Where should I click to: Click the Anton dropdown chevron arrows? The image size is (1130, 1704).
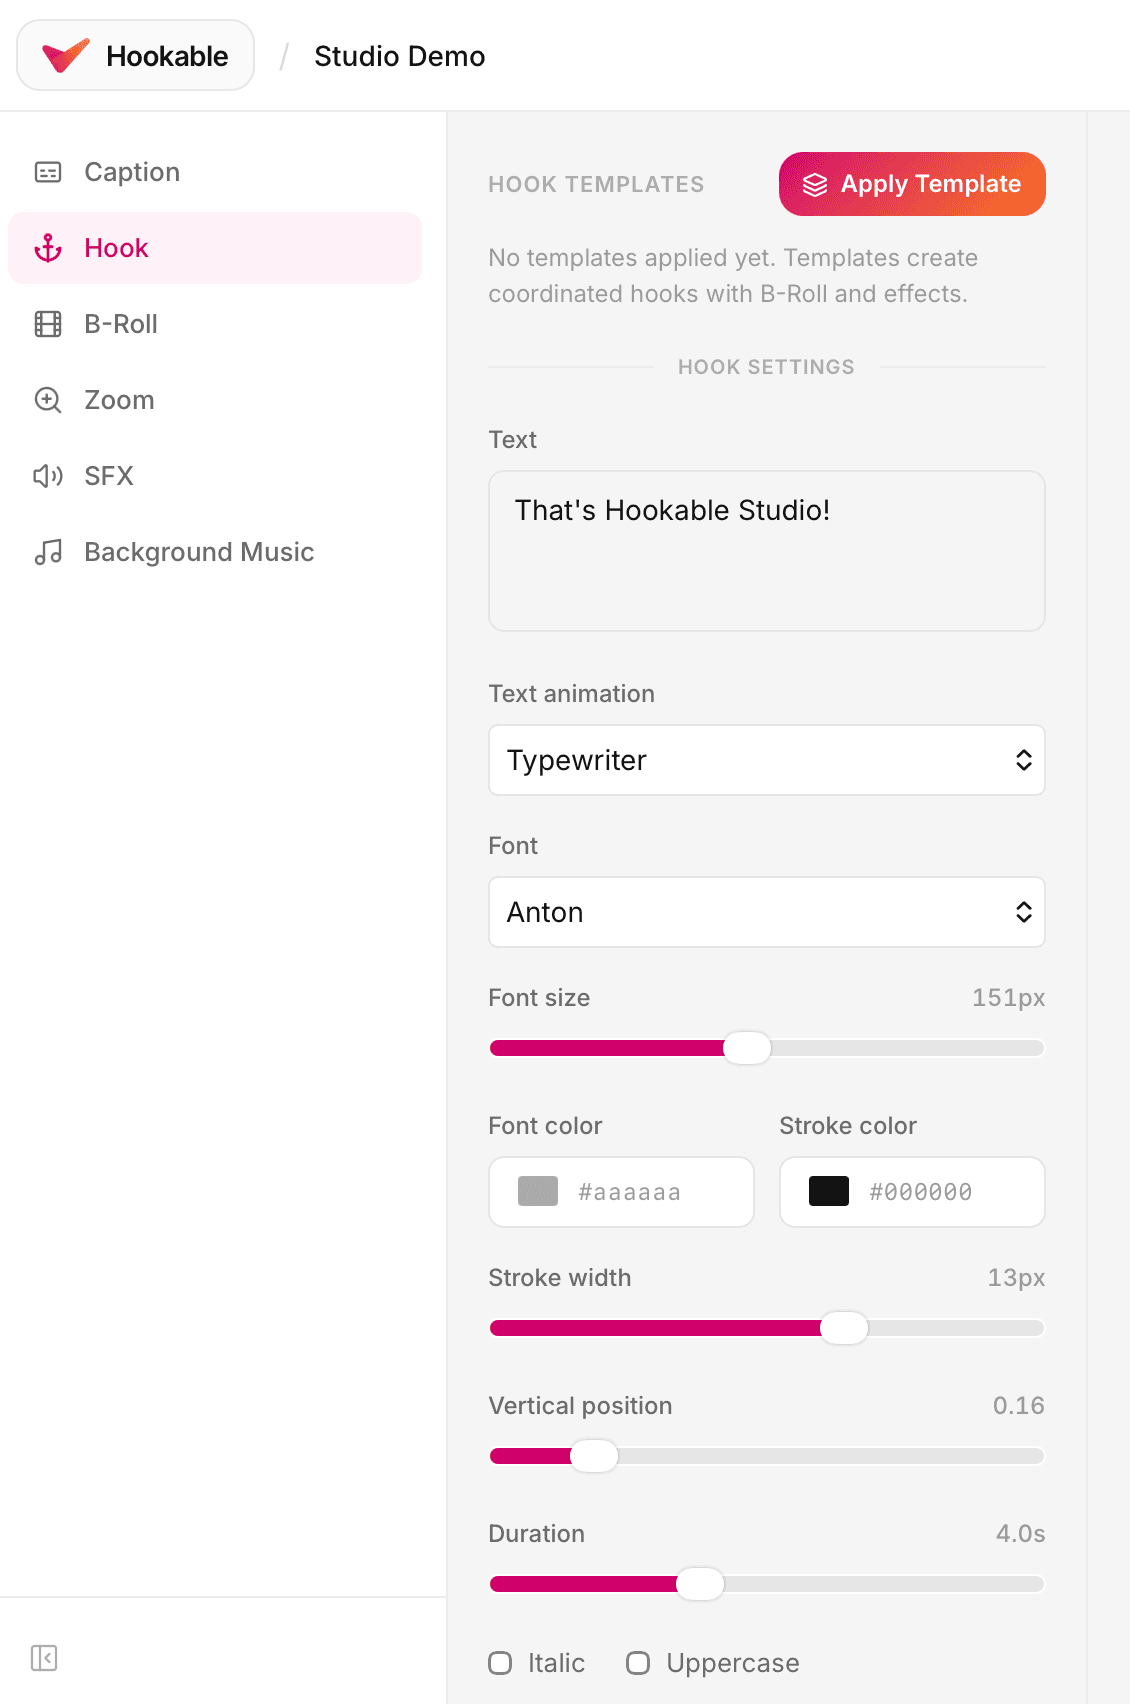point(1024,912)
